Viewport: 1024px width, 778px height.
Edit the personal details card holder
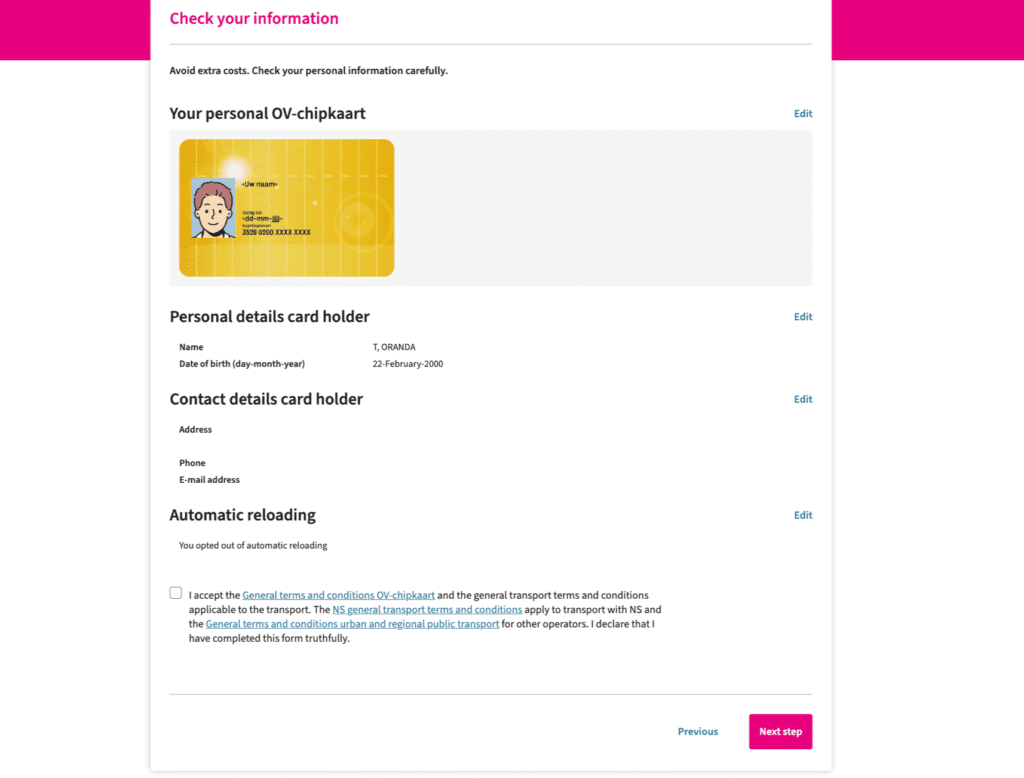(x=803, y=317)
